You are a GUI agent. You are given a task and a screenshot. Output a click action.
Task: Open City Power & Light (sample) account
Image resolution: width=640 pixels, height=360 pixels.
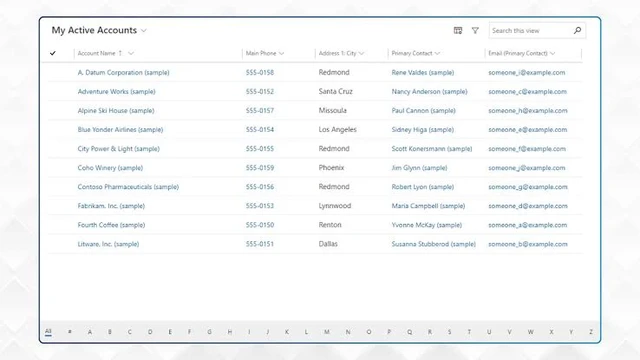[118, 149]
